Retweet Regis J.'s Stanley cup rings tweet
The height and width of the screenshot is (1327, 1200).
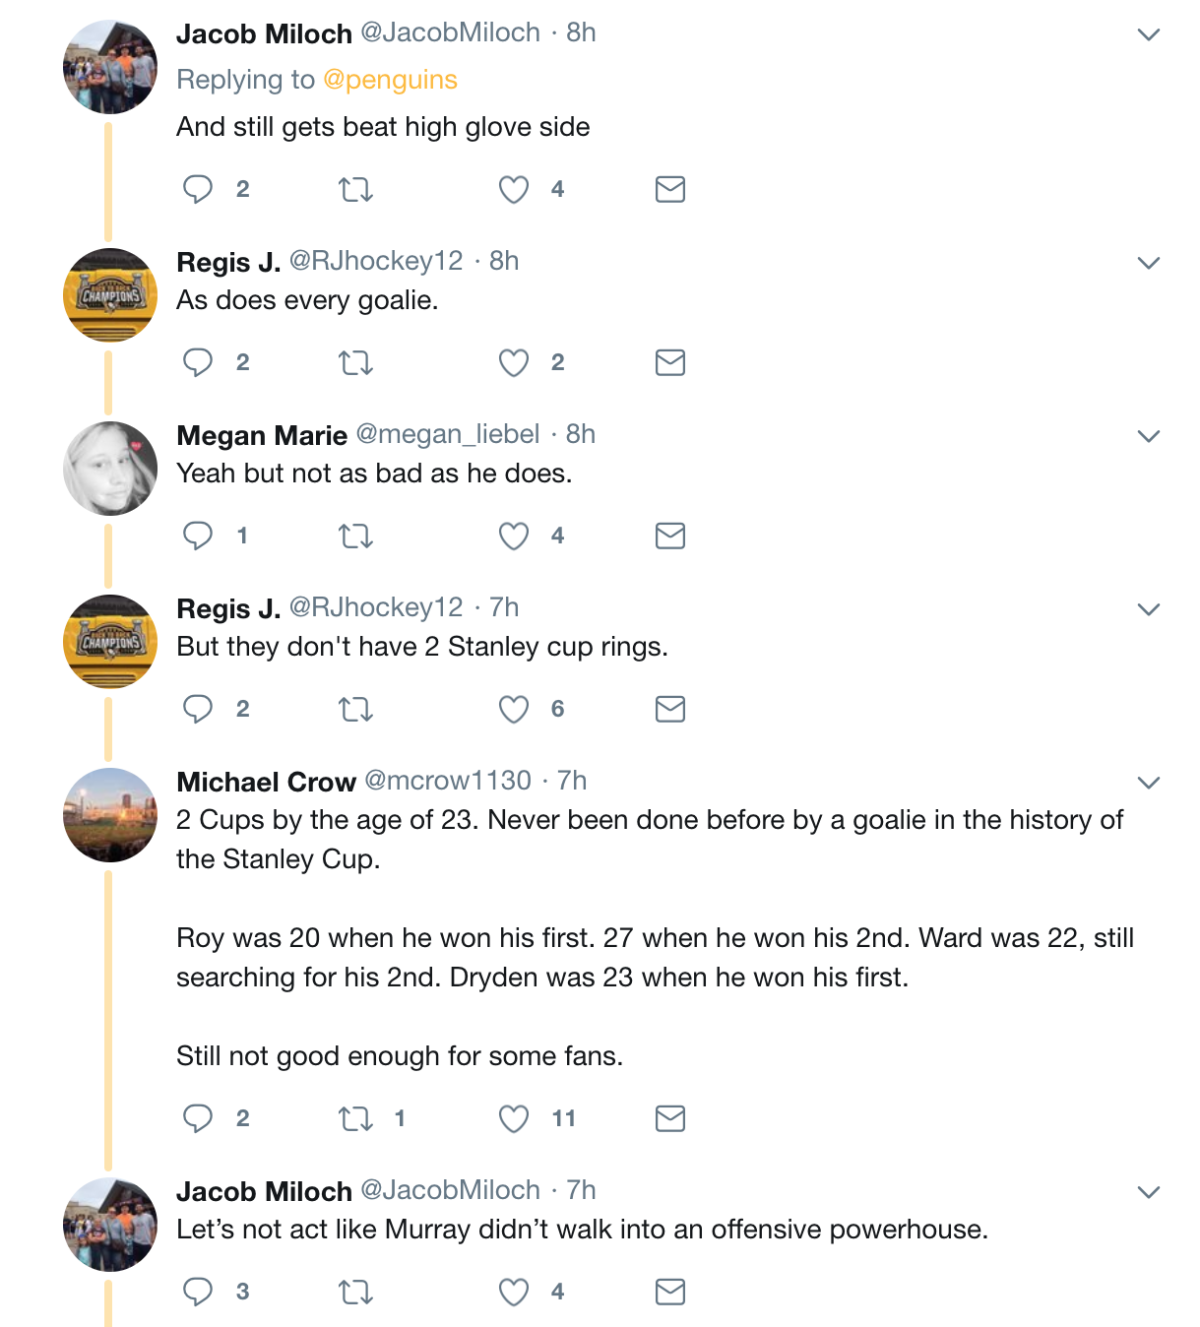tap(355, 709)
